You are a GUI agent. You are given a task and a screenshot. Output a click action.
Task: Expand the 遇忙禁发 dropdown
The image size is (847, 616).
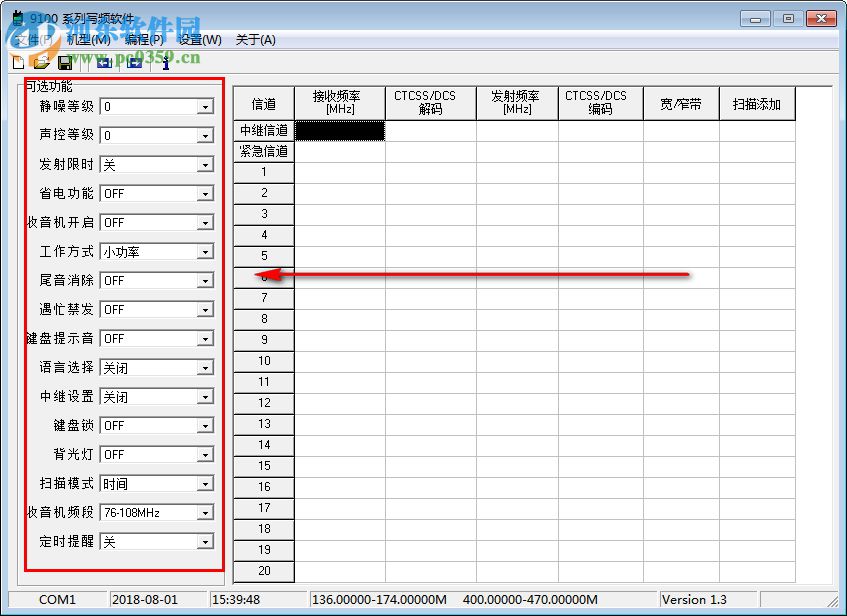click(205, 310)
